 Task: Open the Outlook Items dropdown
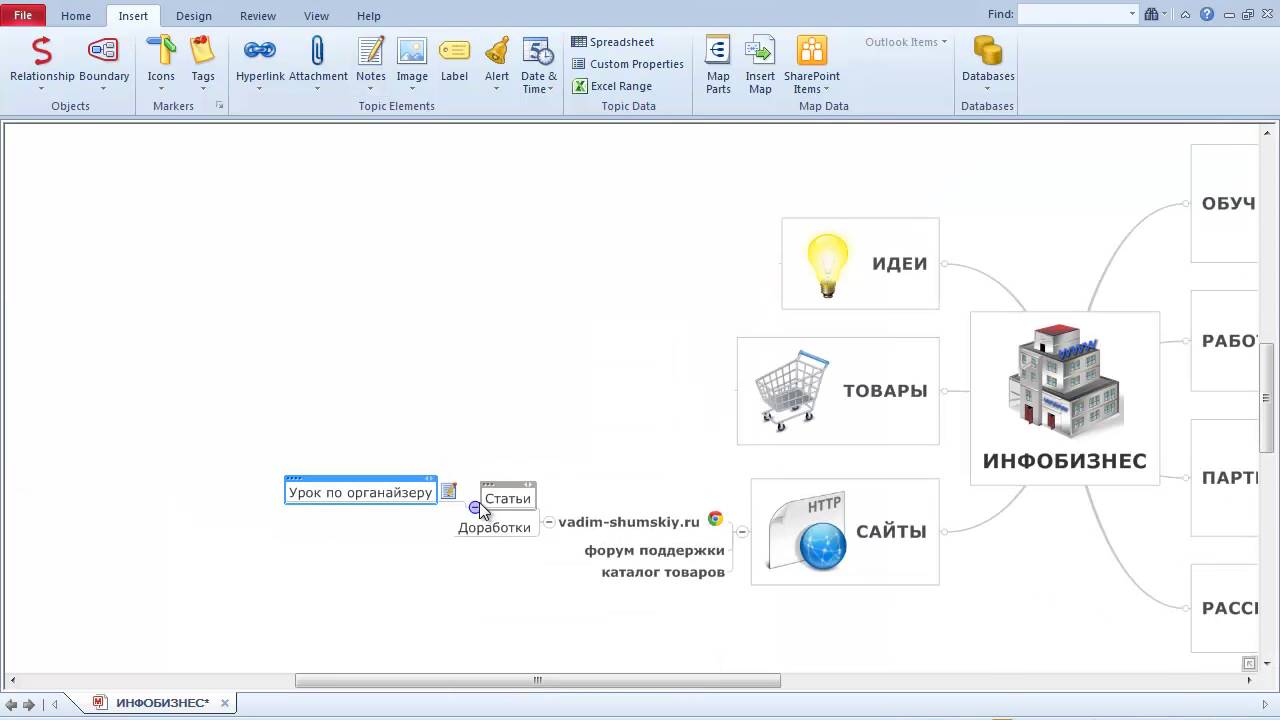(x=906, y=42)
